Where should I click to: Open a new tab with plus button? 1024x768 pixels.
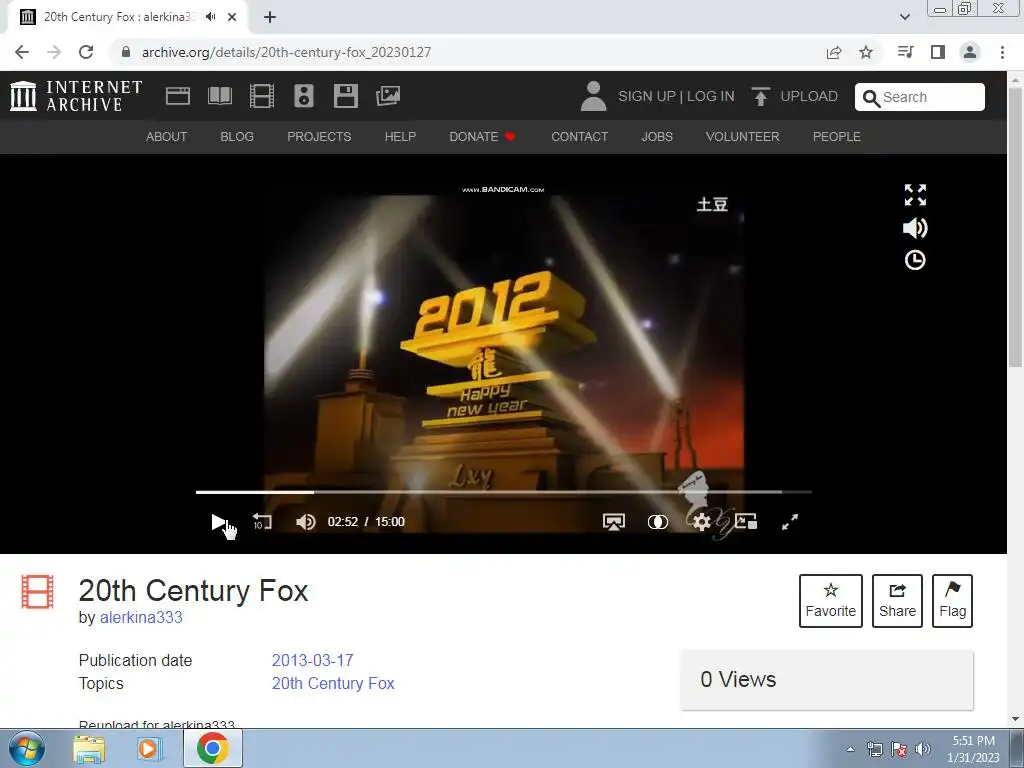tap(270, 17)
